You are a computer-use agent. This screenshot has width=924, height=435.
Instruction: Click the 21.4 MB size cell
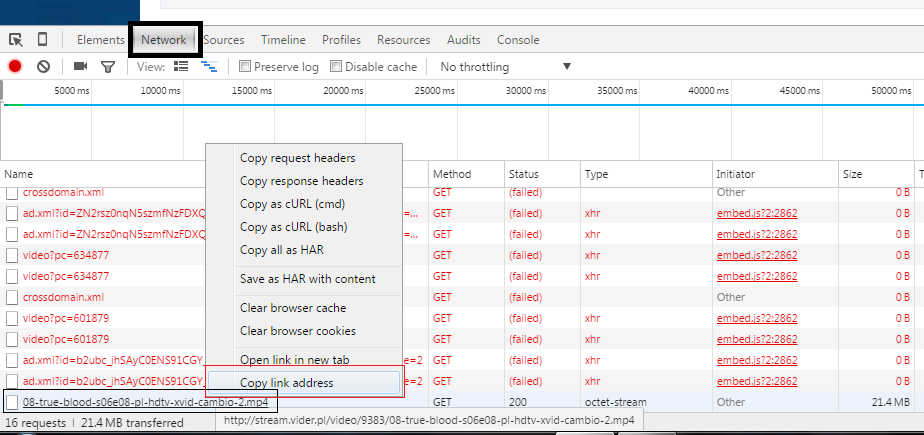[x=892, y=403]
